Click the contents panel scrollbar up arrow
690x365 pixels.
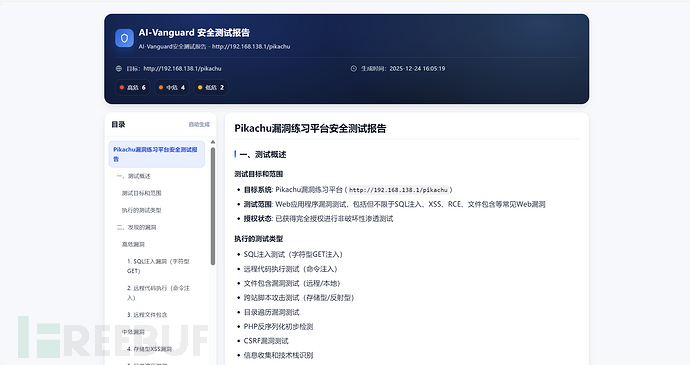(x=213, y=142)
